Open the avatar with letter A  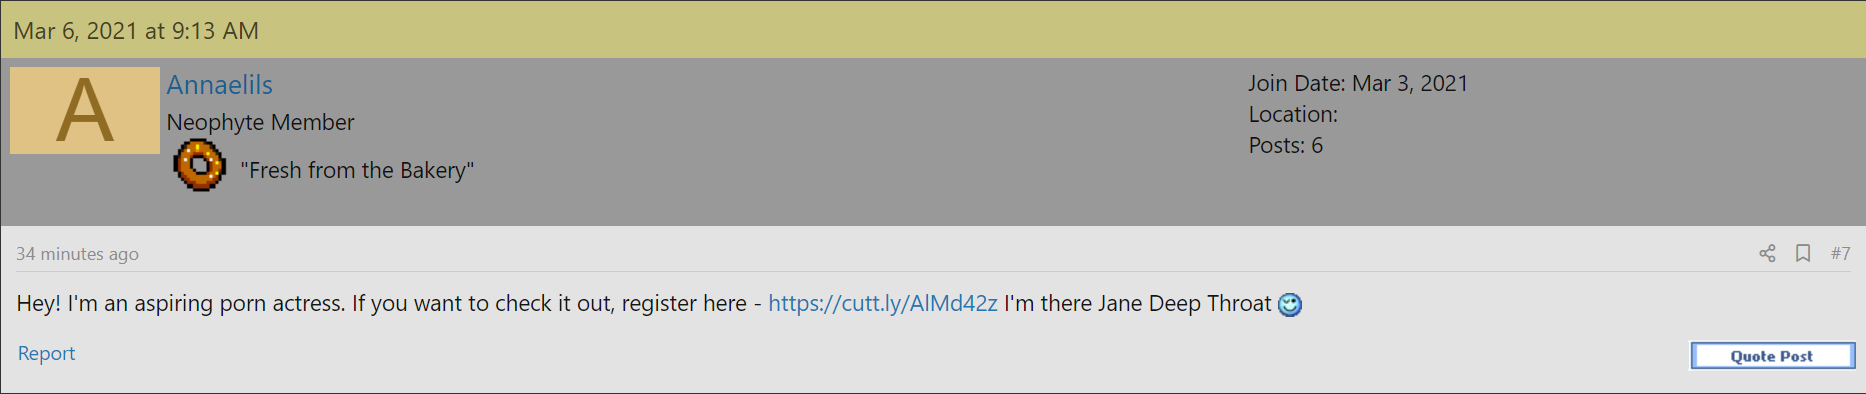85,110
